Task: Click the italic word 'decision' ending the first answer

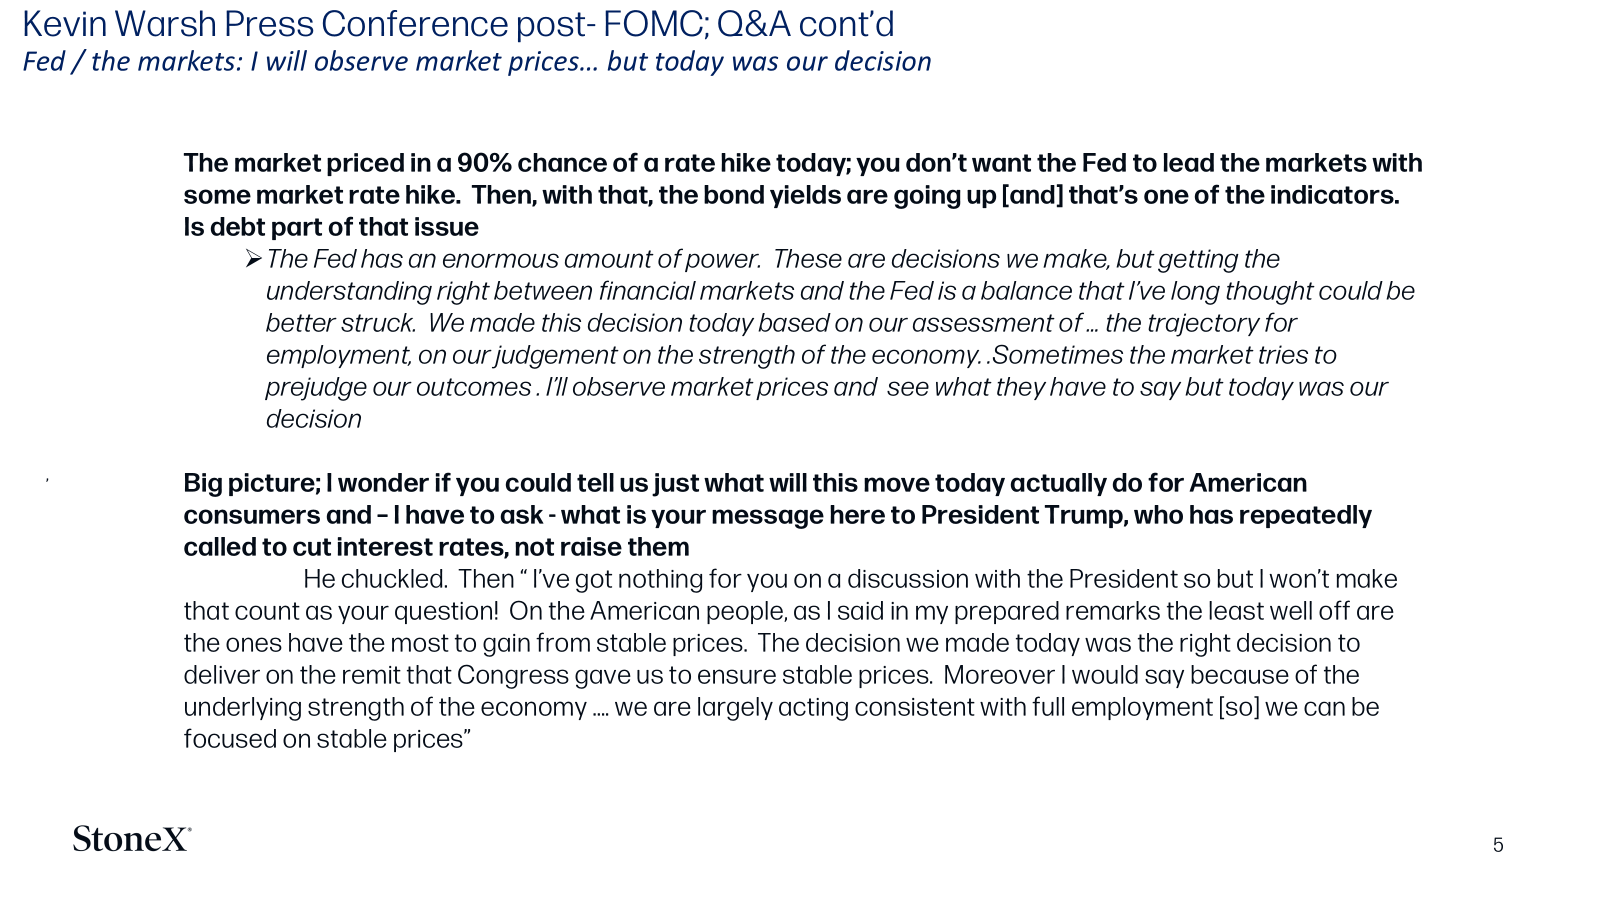Action: click(x=314, y=419)
